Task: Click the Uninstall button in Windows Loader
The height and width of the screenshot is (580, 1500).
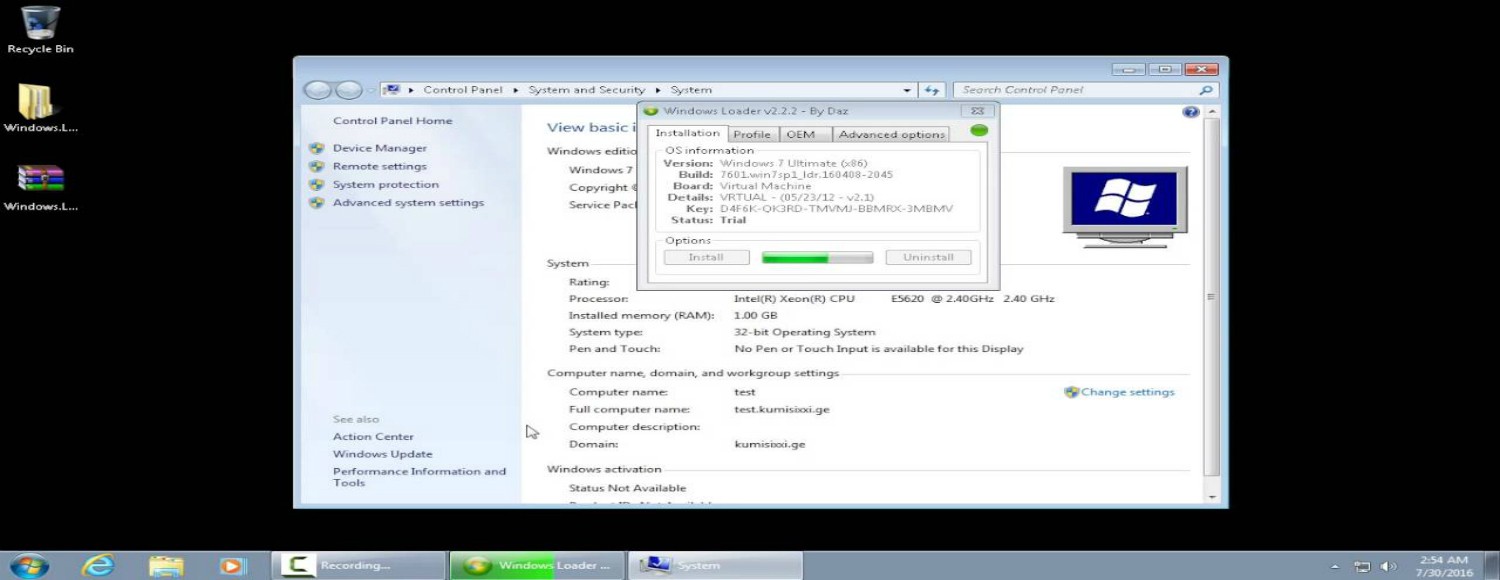Action: 928,257
